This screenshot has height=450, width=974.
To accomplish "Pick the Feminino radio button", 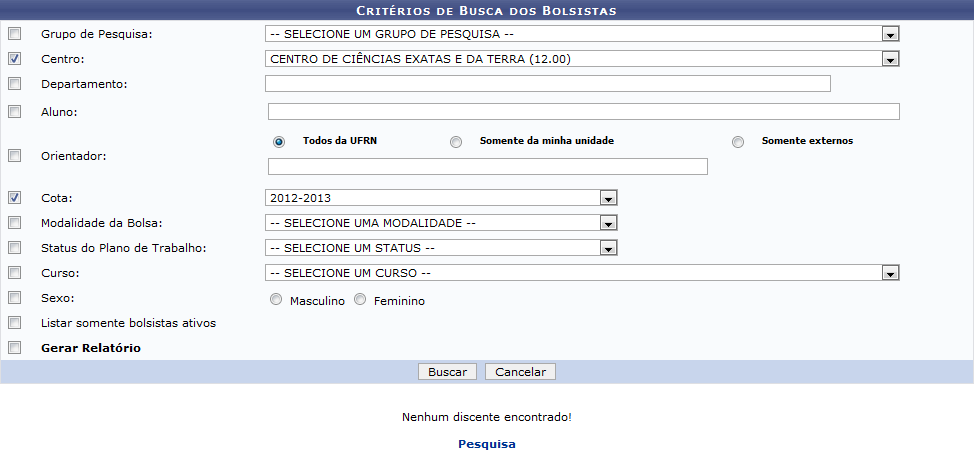I will tap(360, 300).
